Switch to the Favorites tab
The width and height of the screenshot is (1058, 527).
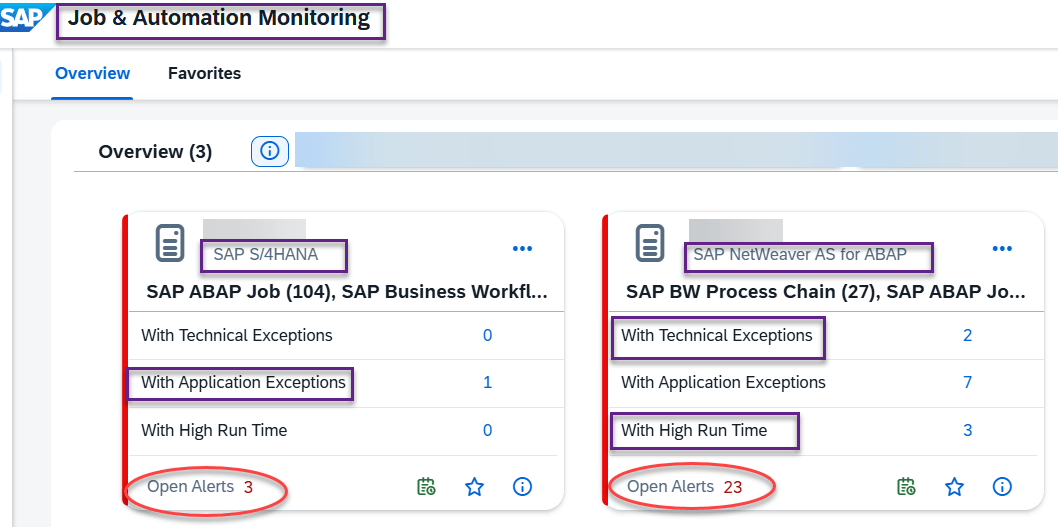pos(204,73)
